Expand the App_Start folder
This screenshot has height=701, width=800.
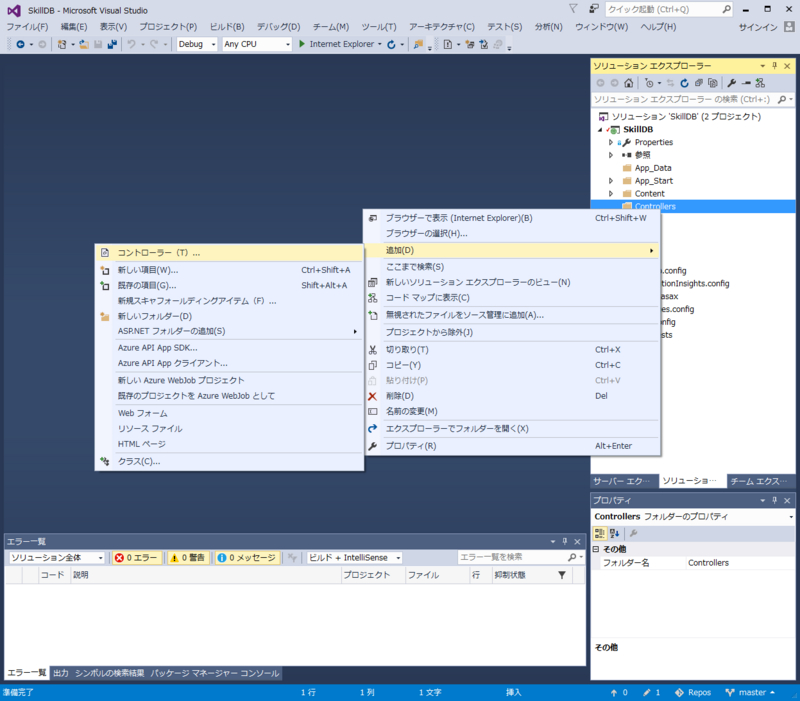[x=611, y=181]
